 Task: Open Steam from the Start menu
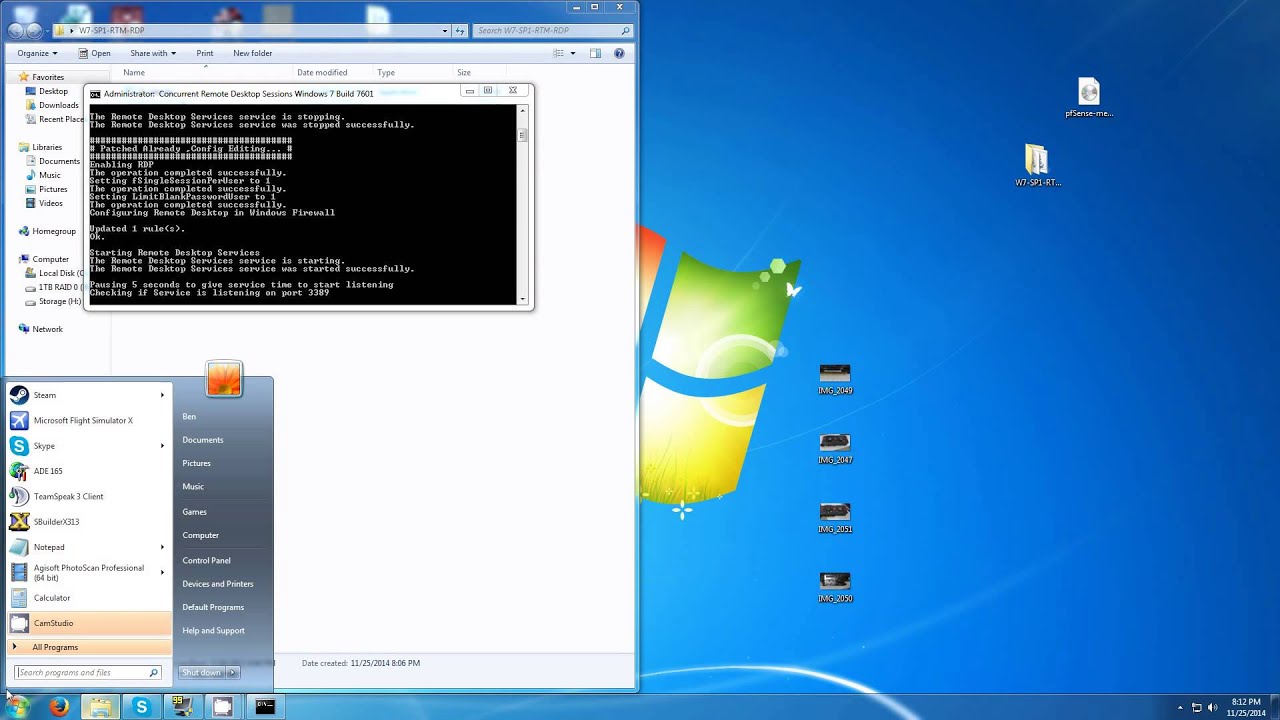pyautogui.click(x=88, y=395)
